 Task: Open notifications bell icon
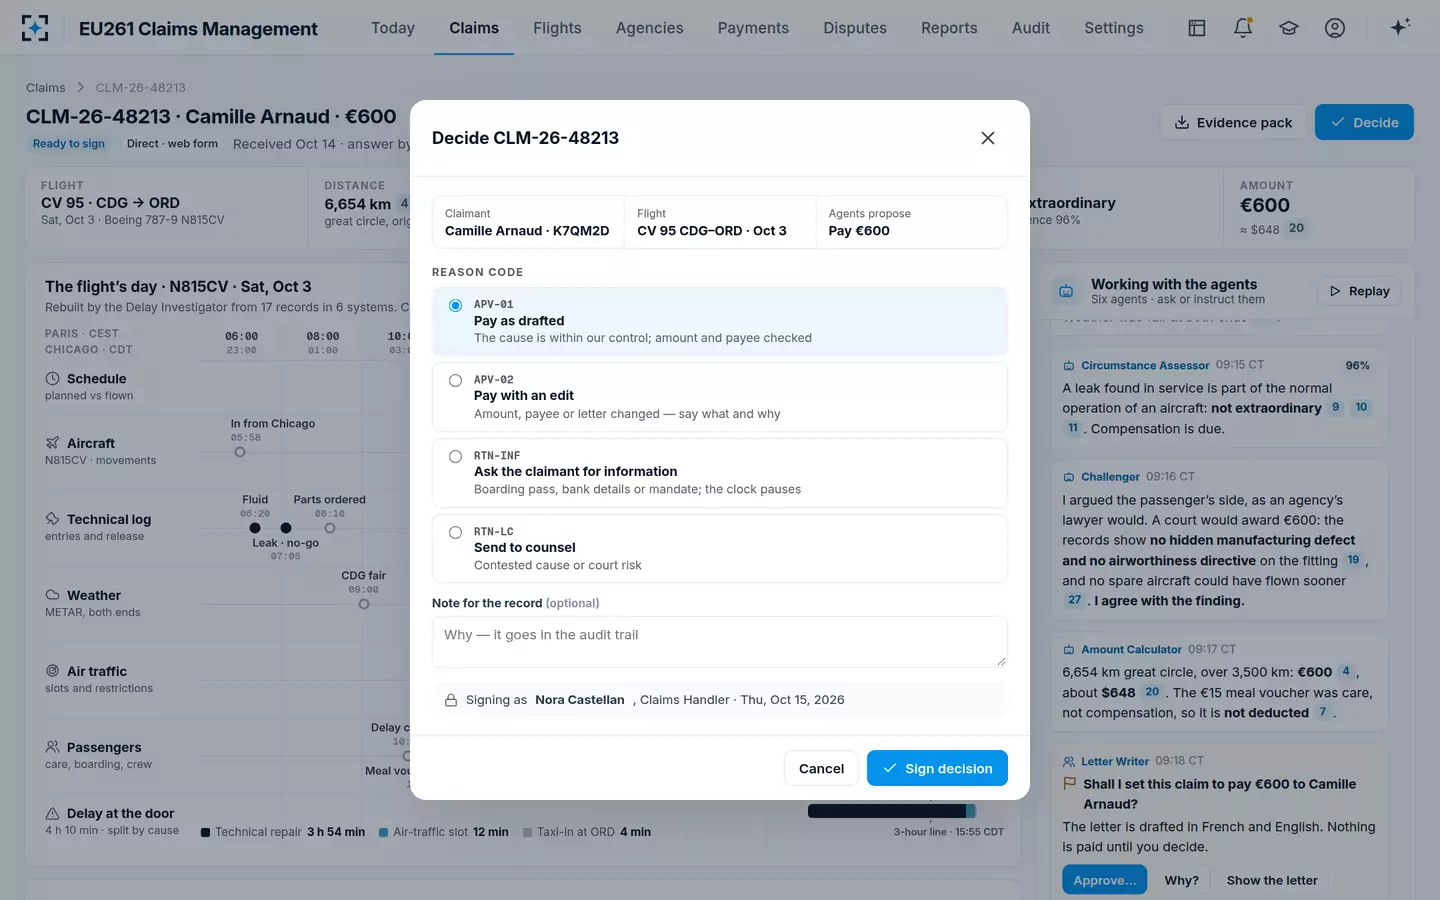[1243, 28]
